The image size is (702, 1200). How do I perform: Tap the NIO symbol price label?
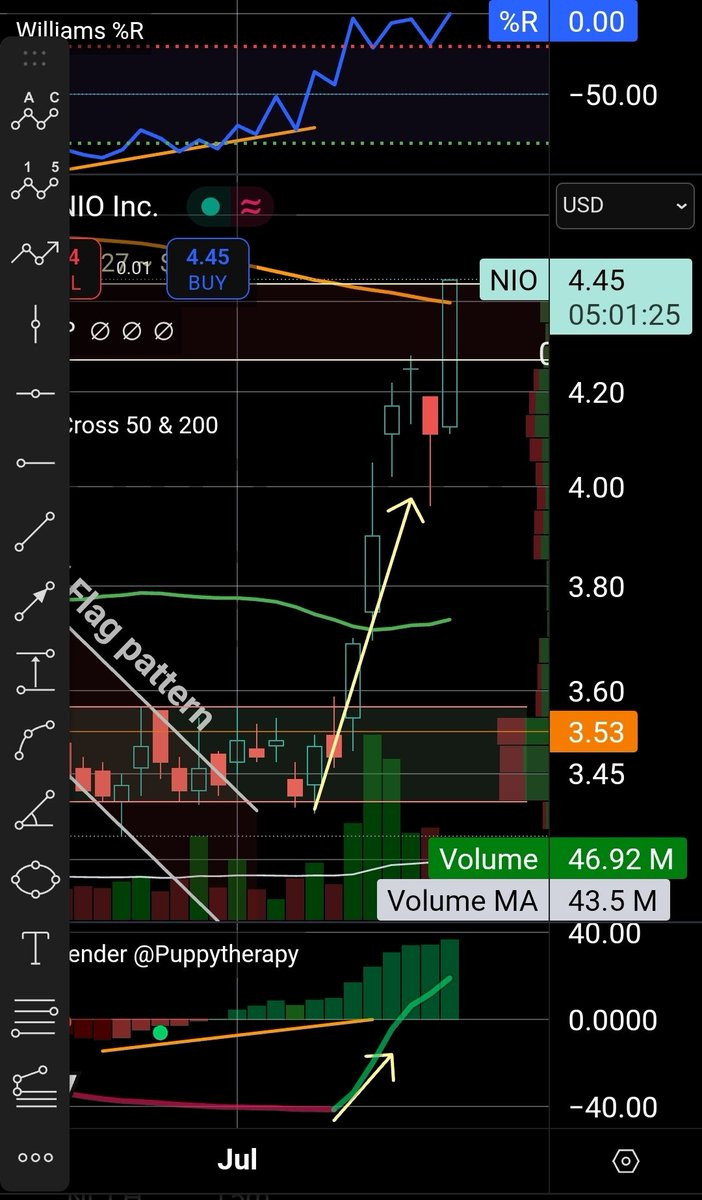513,281
